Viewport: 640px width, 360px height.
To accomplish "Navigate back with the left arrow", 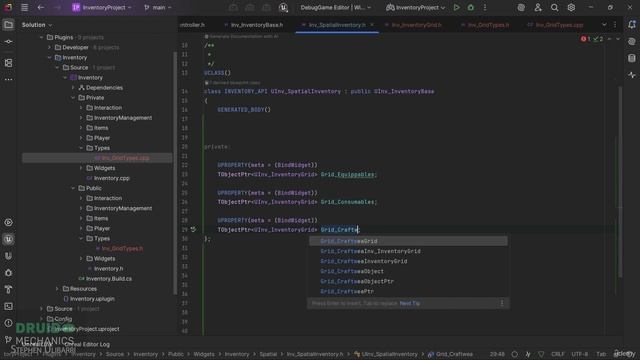I will pos(40,7).
